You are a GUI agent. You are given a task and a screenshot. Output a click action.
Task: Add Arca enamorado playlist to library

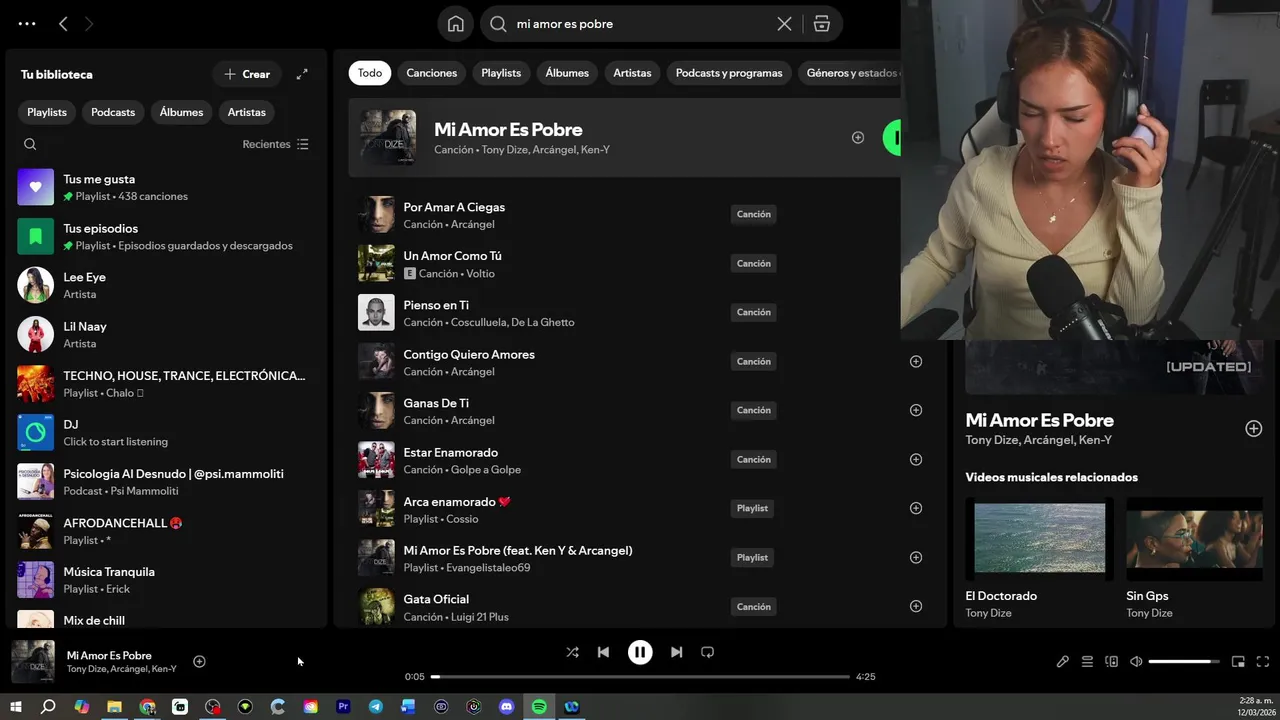point(916,508)
